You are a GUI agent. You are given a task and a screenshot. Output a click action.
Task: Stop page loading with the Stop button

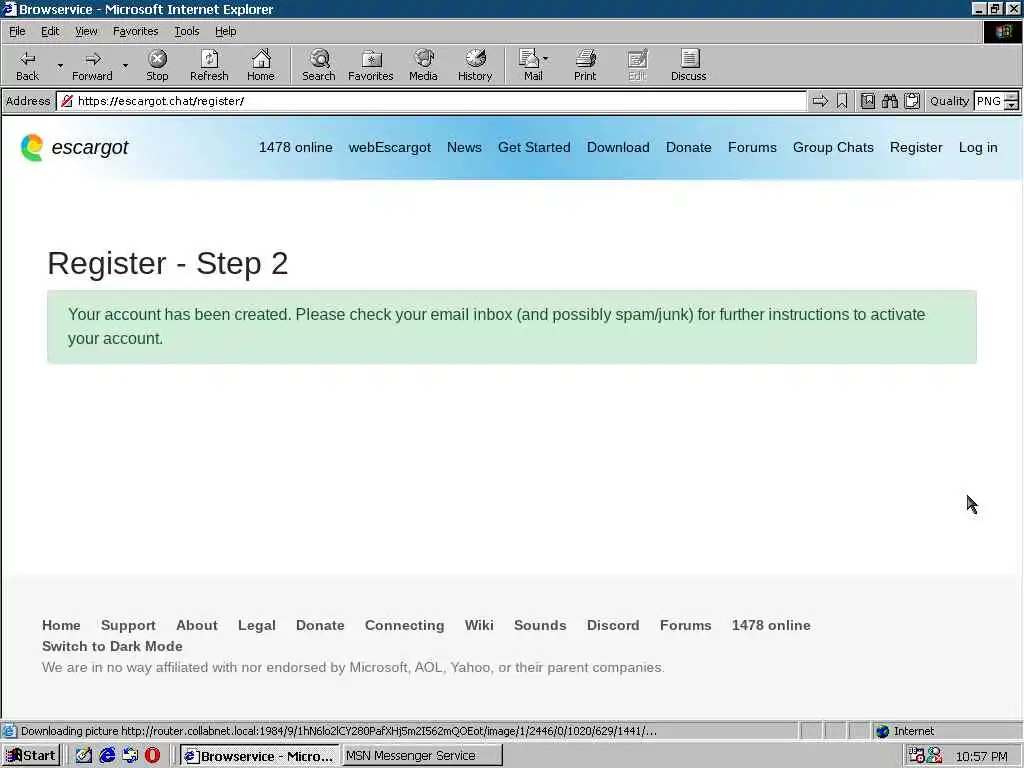(x=157, y=65)
